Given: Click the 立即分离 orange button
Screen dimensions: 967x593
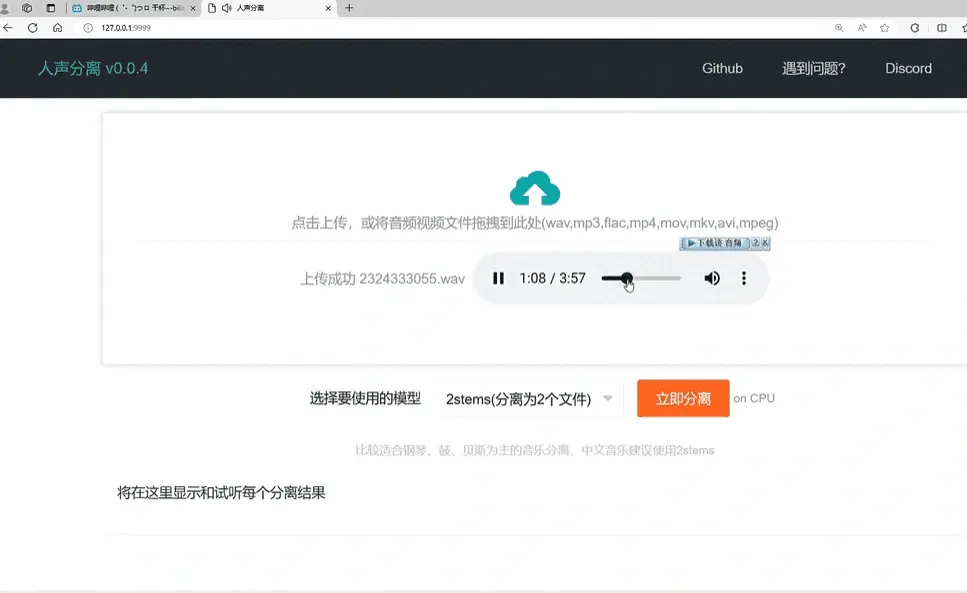Looking at the screenshot, I should point(683,398).
